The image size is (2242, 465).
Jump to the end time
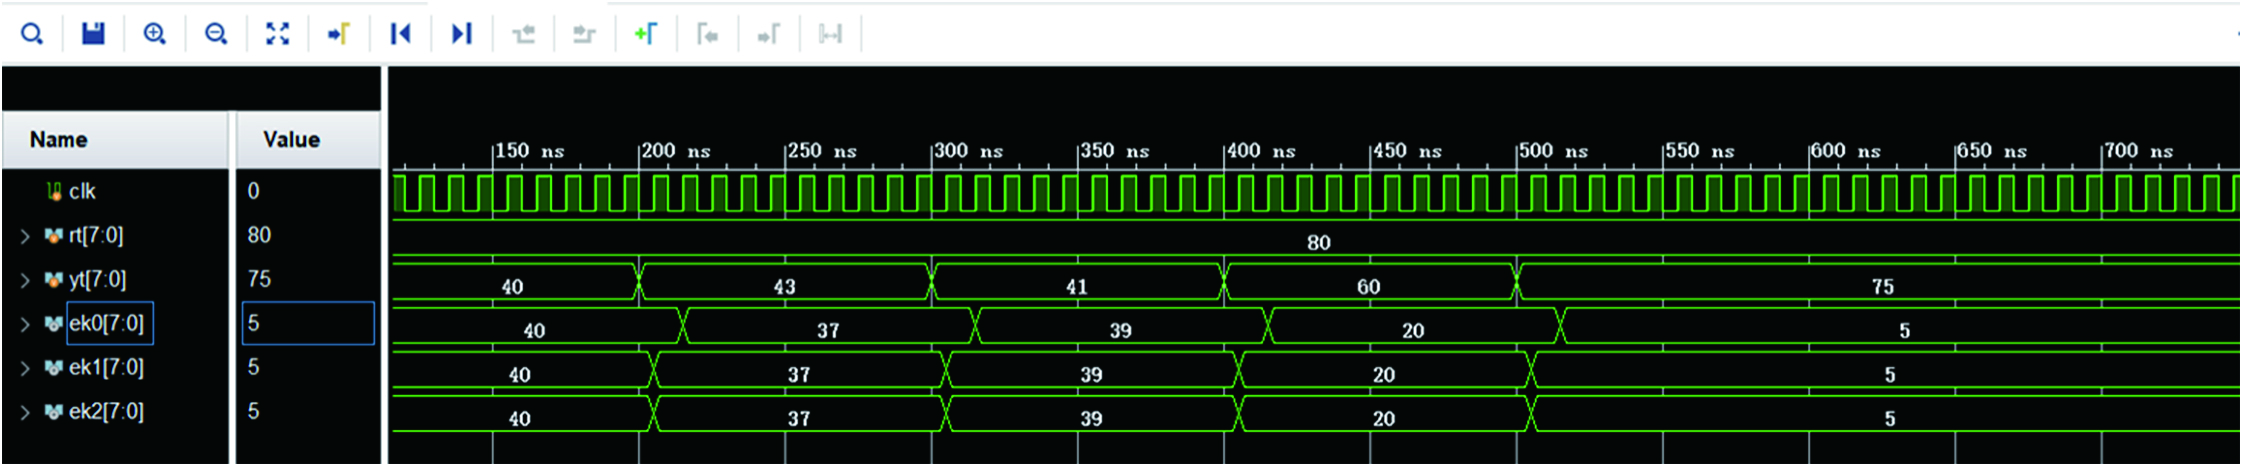461,34
